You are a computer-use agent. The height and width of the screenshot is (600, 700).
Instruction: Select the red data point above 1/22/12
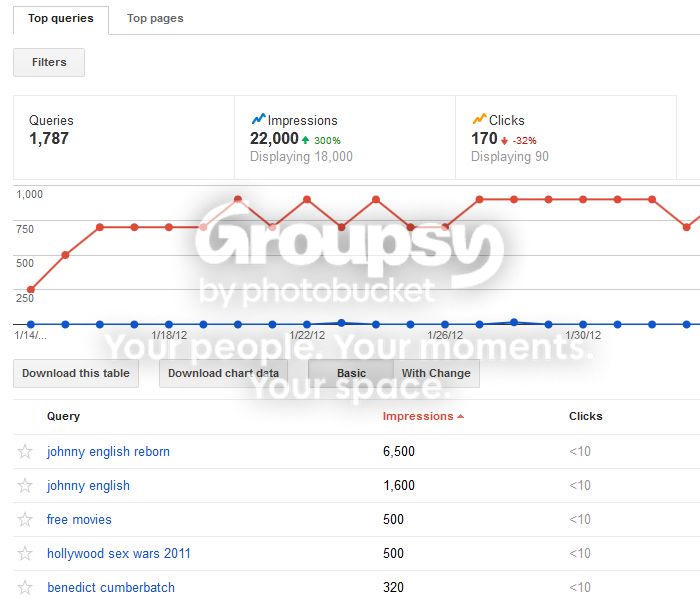(x=307, y=200)
